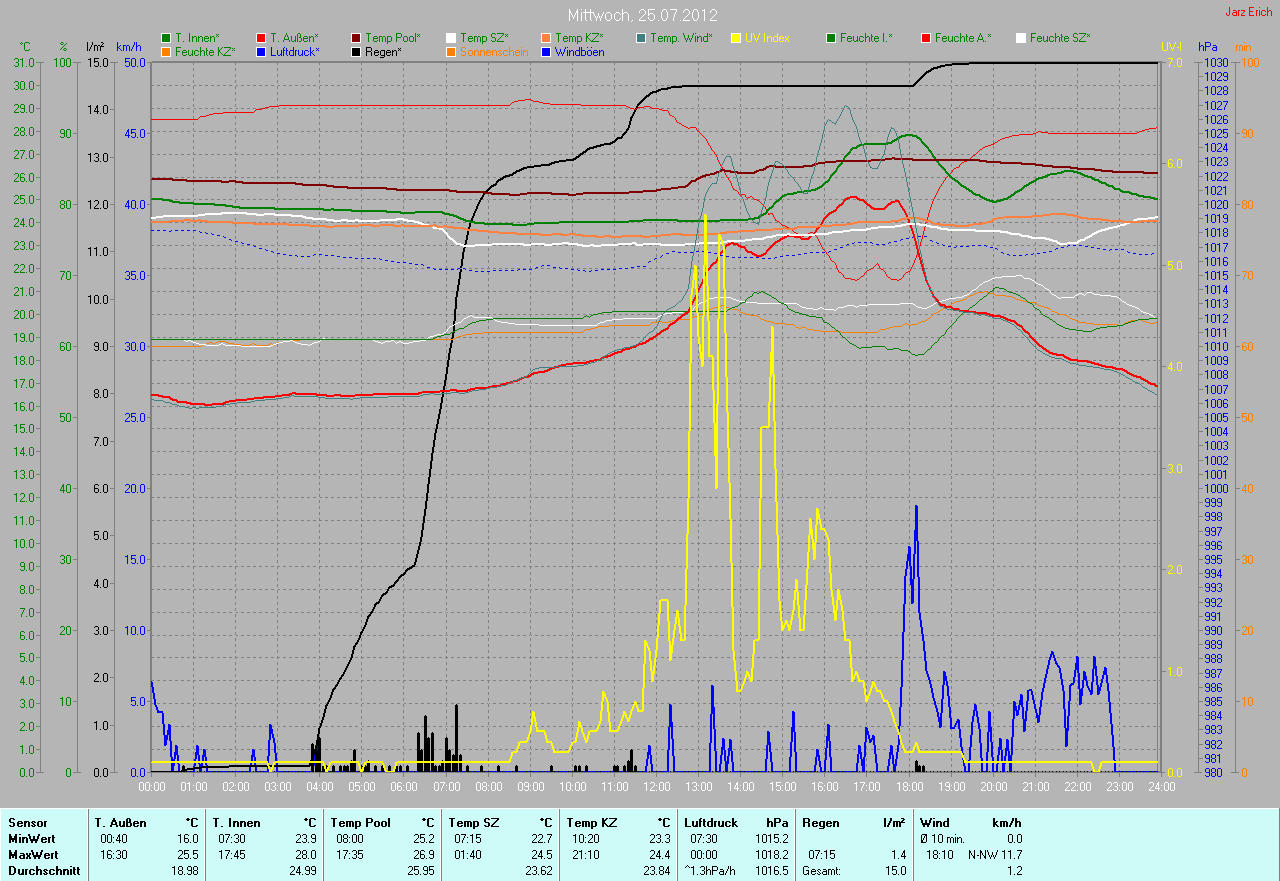Click the Luftdruck average value 1016.5
1280x881 pixels.
(x=770, y=871)
